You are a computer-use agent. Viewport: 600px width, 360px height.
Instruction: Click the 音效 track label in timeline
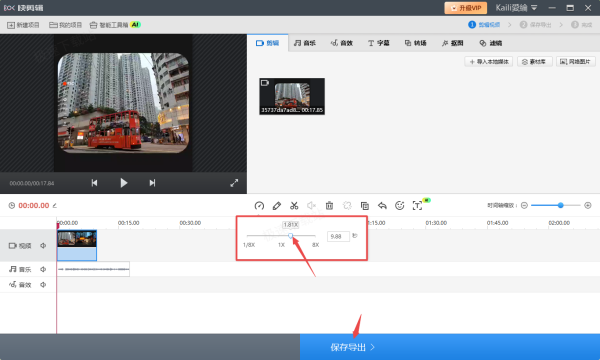pyautogui.click(x=20, y=285)
